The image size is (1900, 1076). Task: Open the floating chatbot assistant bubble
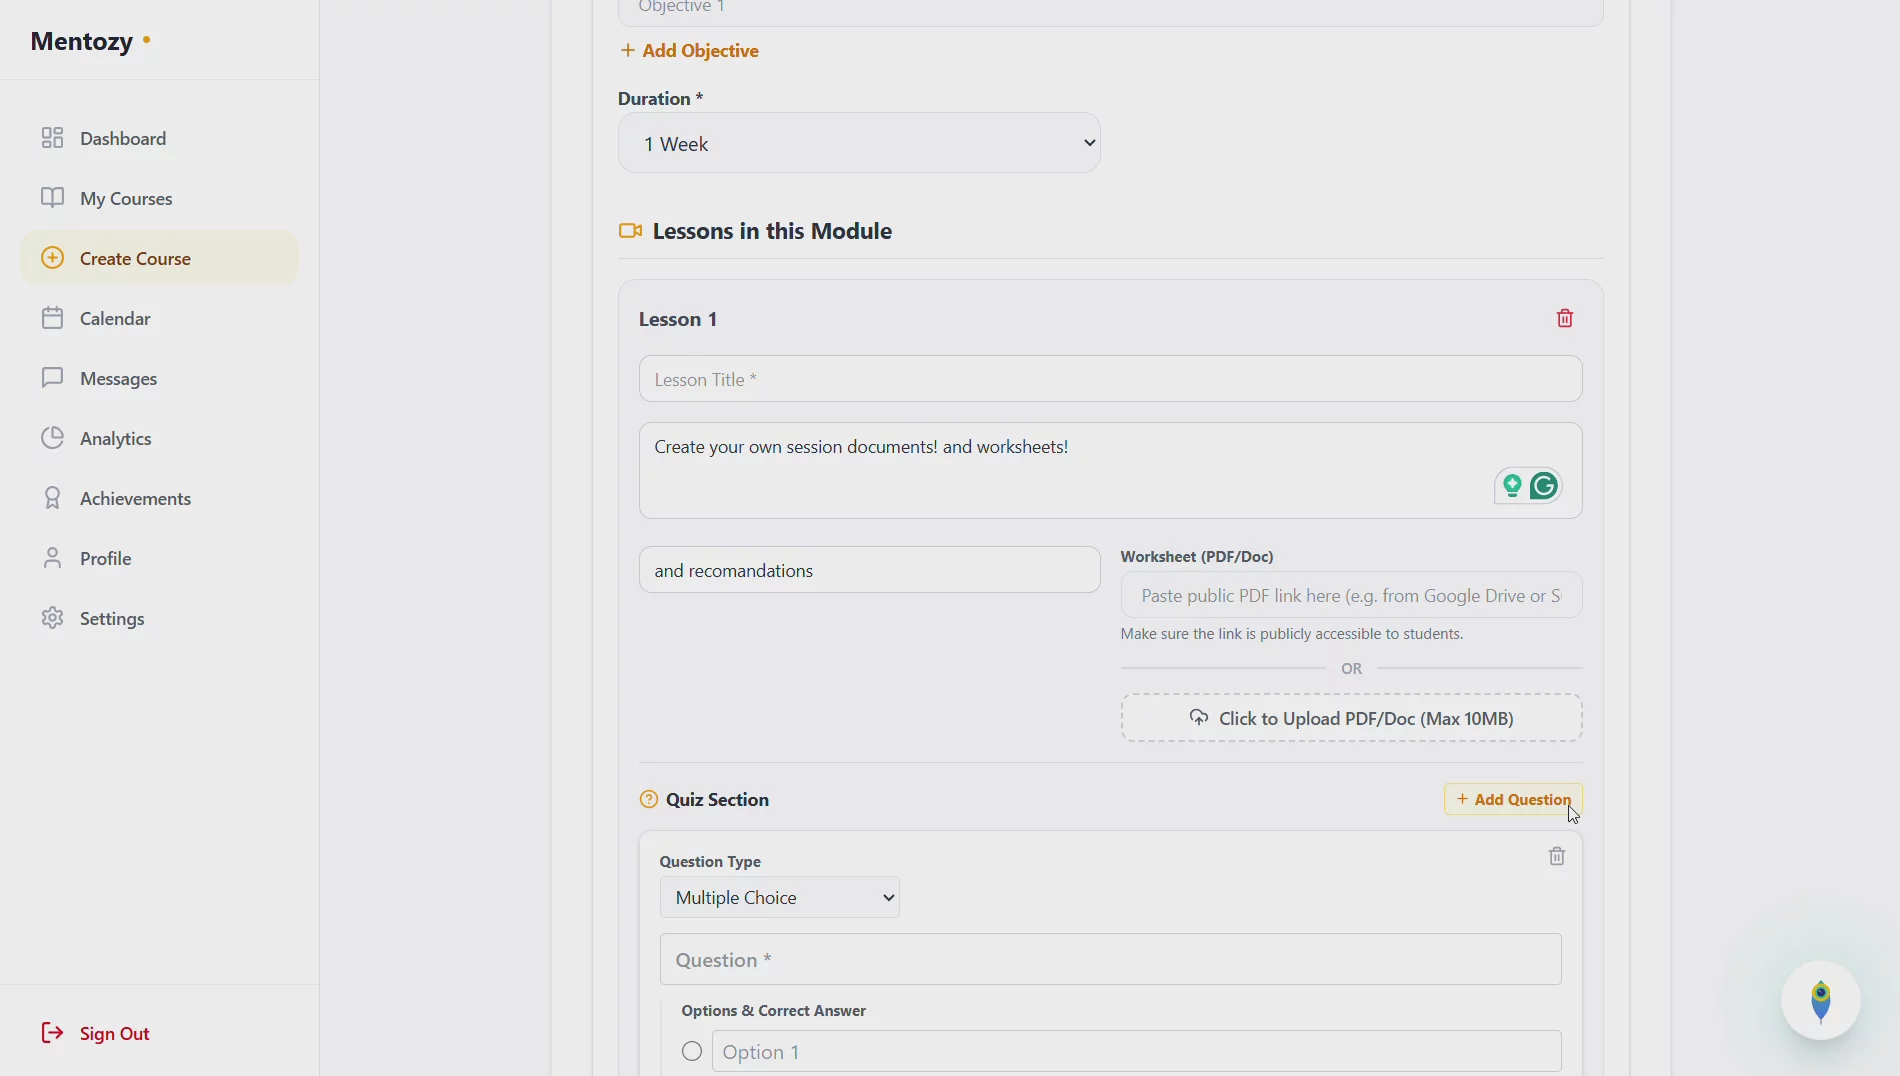[x=1820, y=1000]
